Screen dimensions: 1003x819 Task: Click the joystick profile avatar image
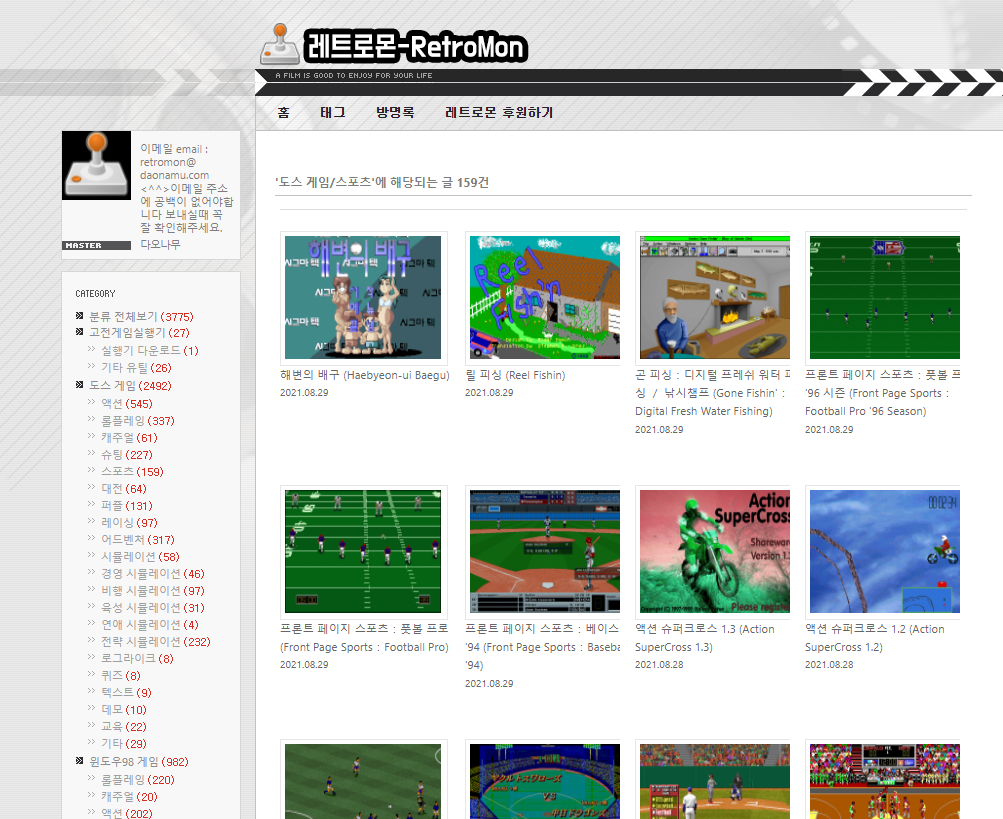click(x=97, y=165)
